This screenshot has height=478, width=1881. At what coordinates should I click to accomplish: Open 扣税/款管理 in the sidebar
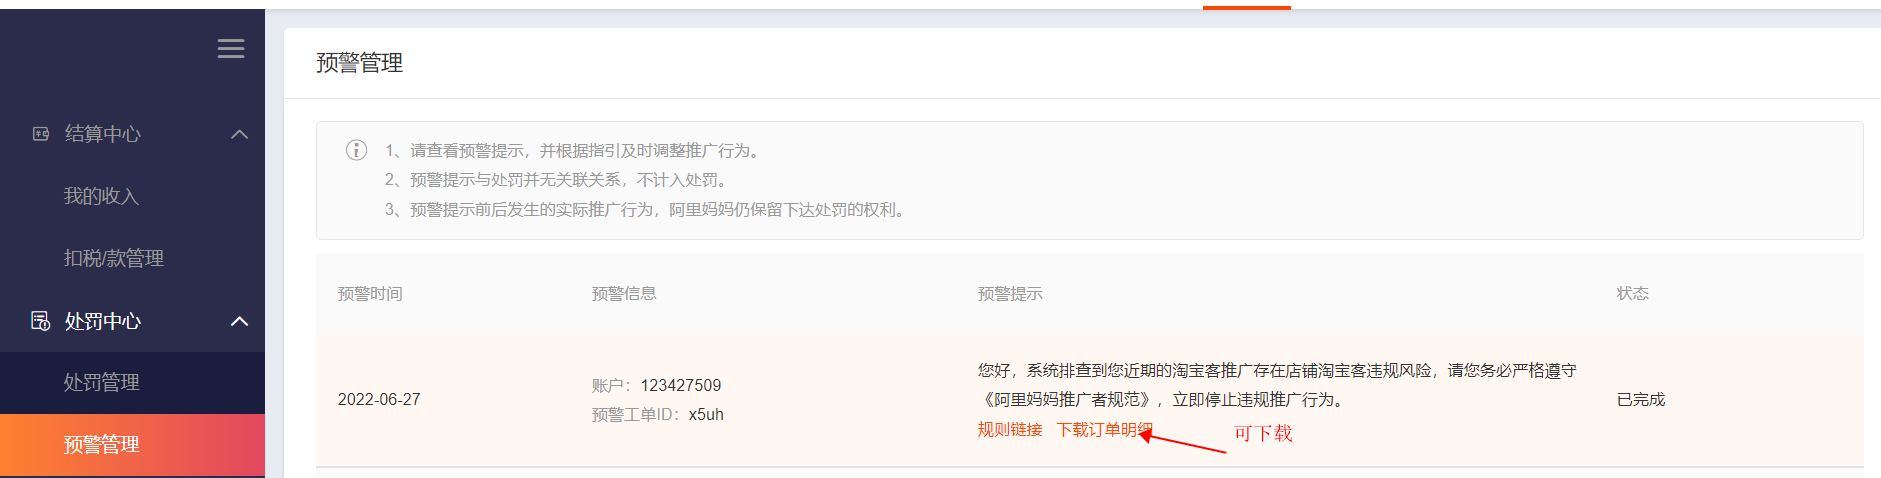[x=114, y=258]
